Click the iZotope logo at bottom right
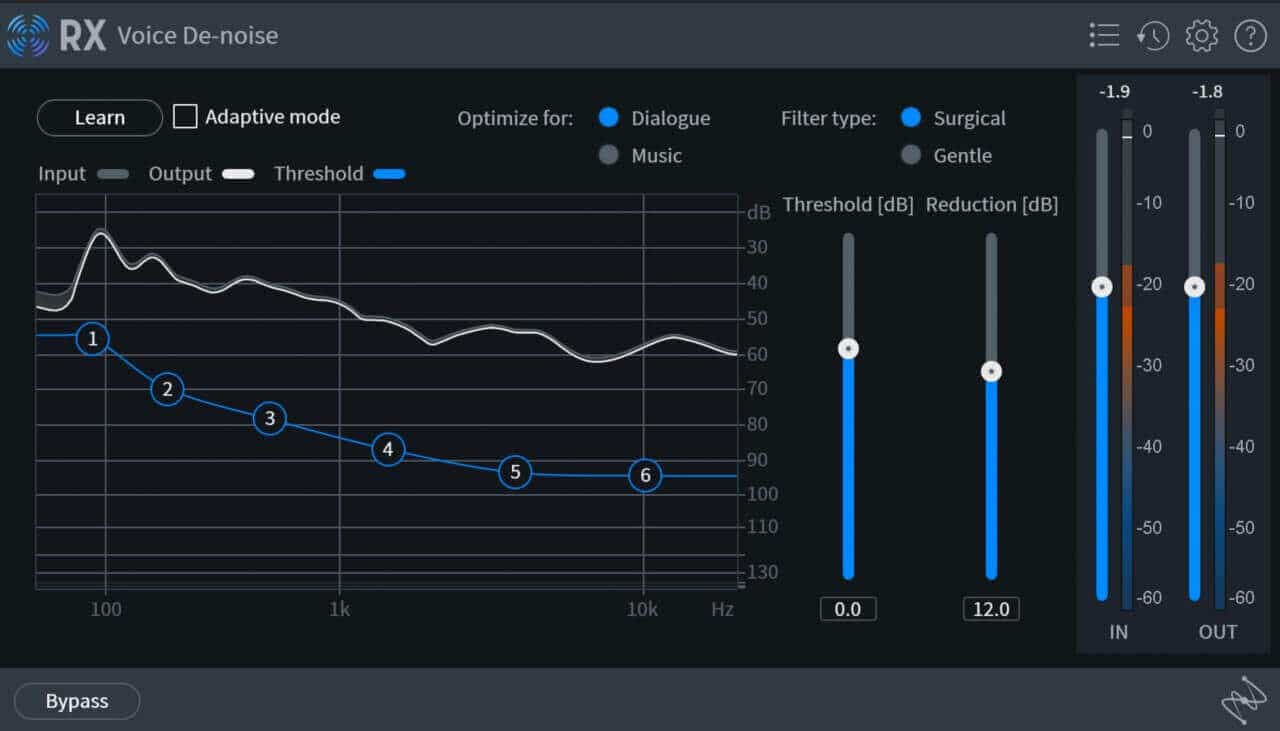 point(1244,701)
